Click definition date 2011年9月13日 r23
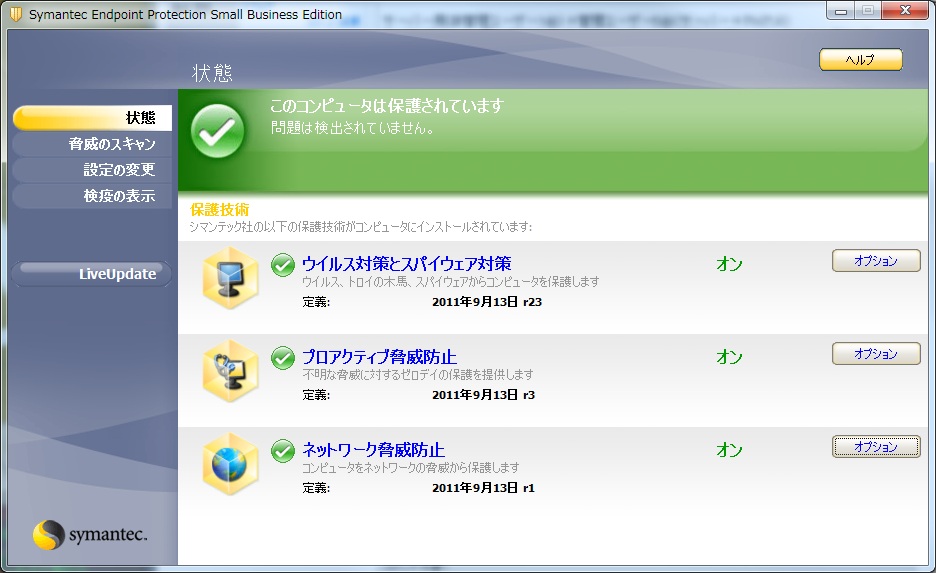936x573 pixels. (x=487, y=302)
